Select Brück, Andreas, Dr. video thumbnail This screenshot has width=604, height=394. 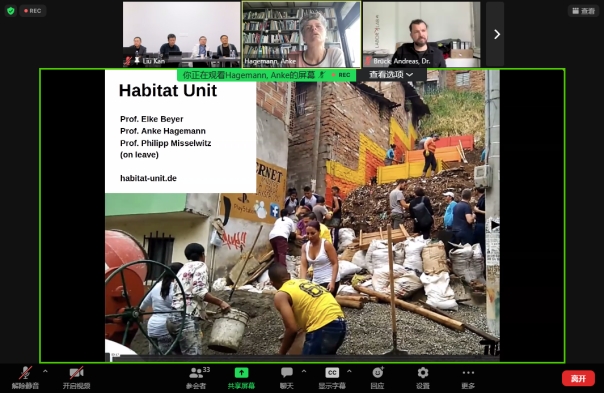click(x=422, y=34)
